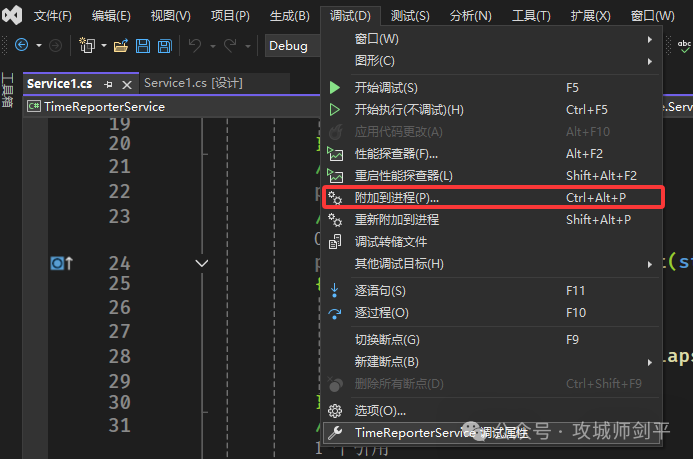Open the 测试(S) menu
Image resolution: width=693 pixels, height=459 pixels.
(410, 16)
